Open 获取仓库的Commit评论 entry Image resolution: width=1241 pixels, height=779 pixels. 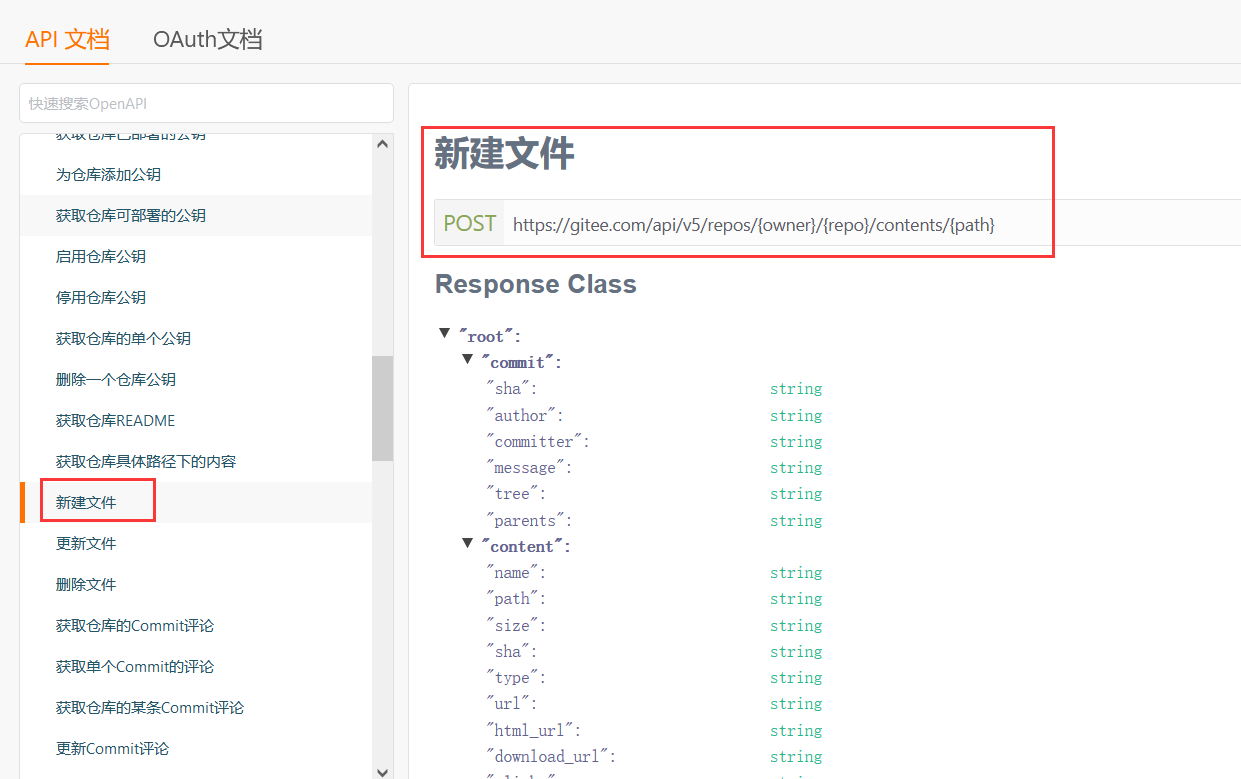point(135,625)
